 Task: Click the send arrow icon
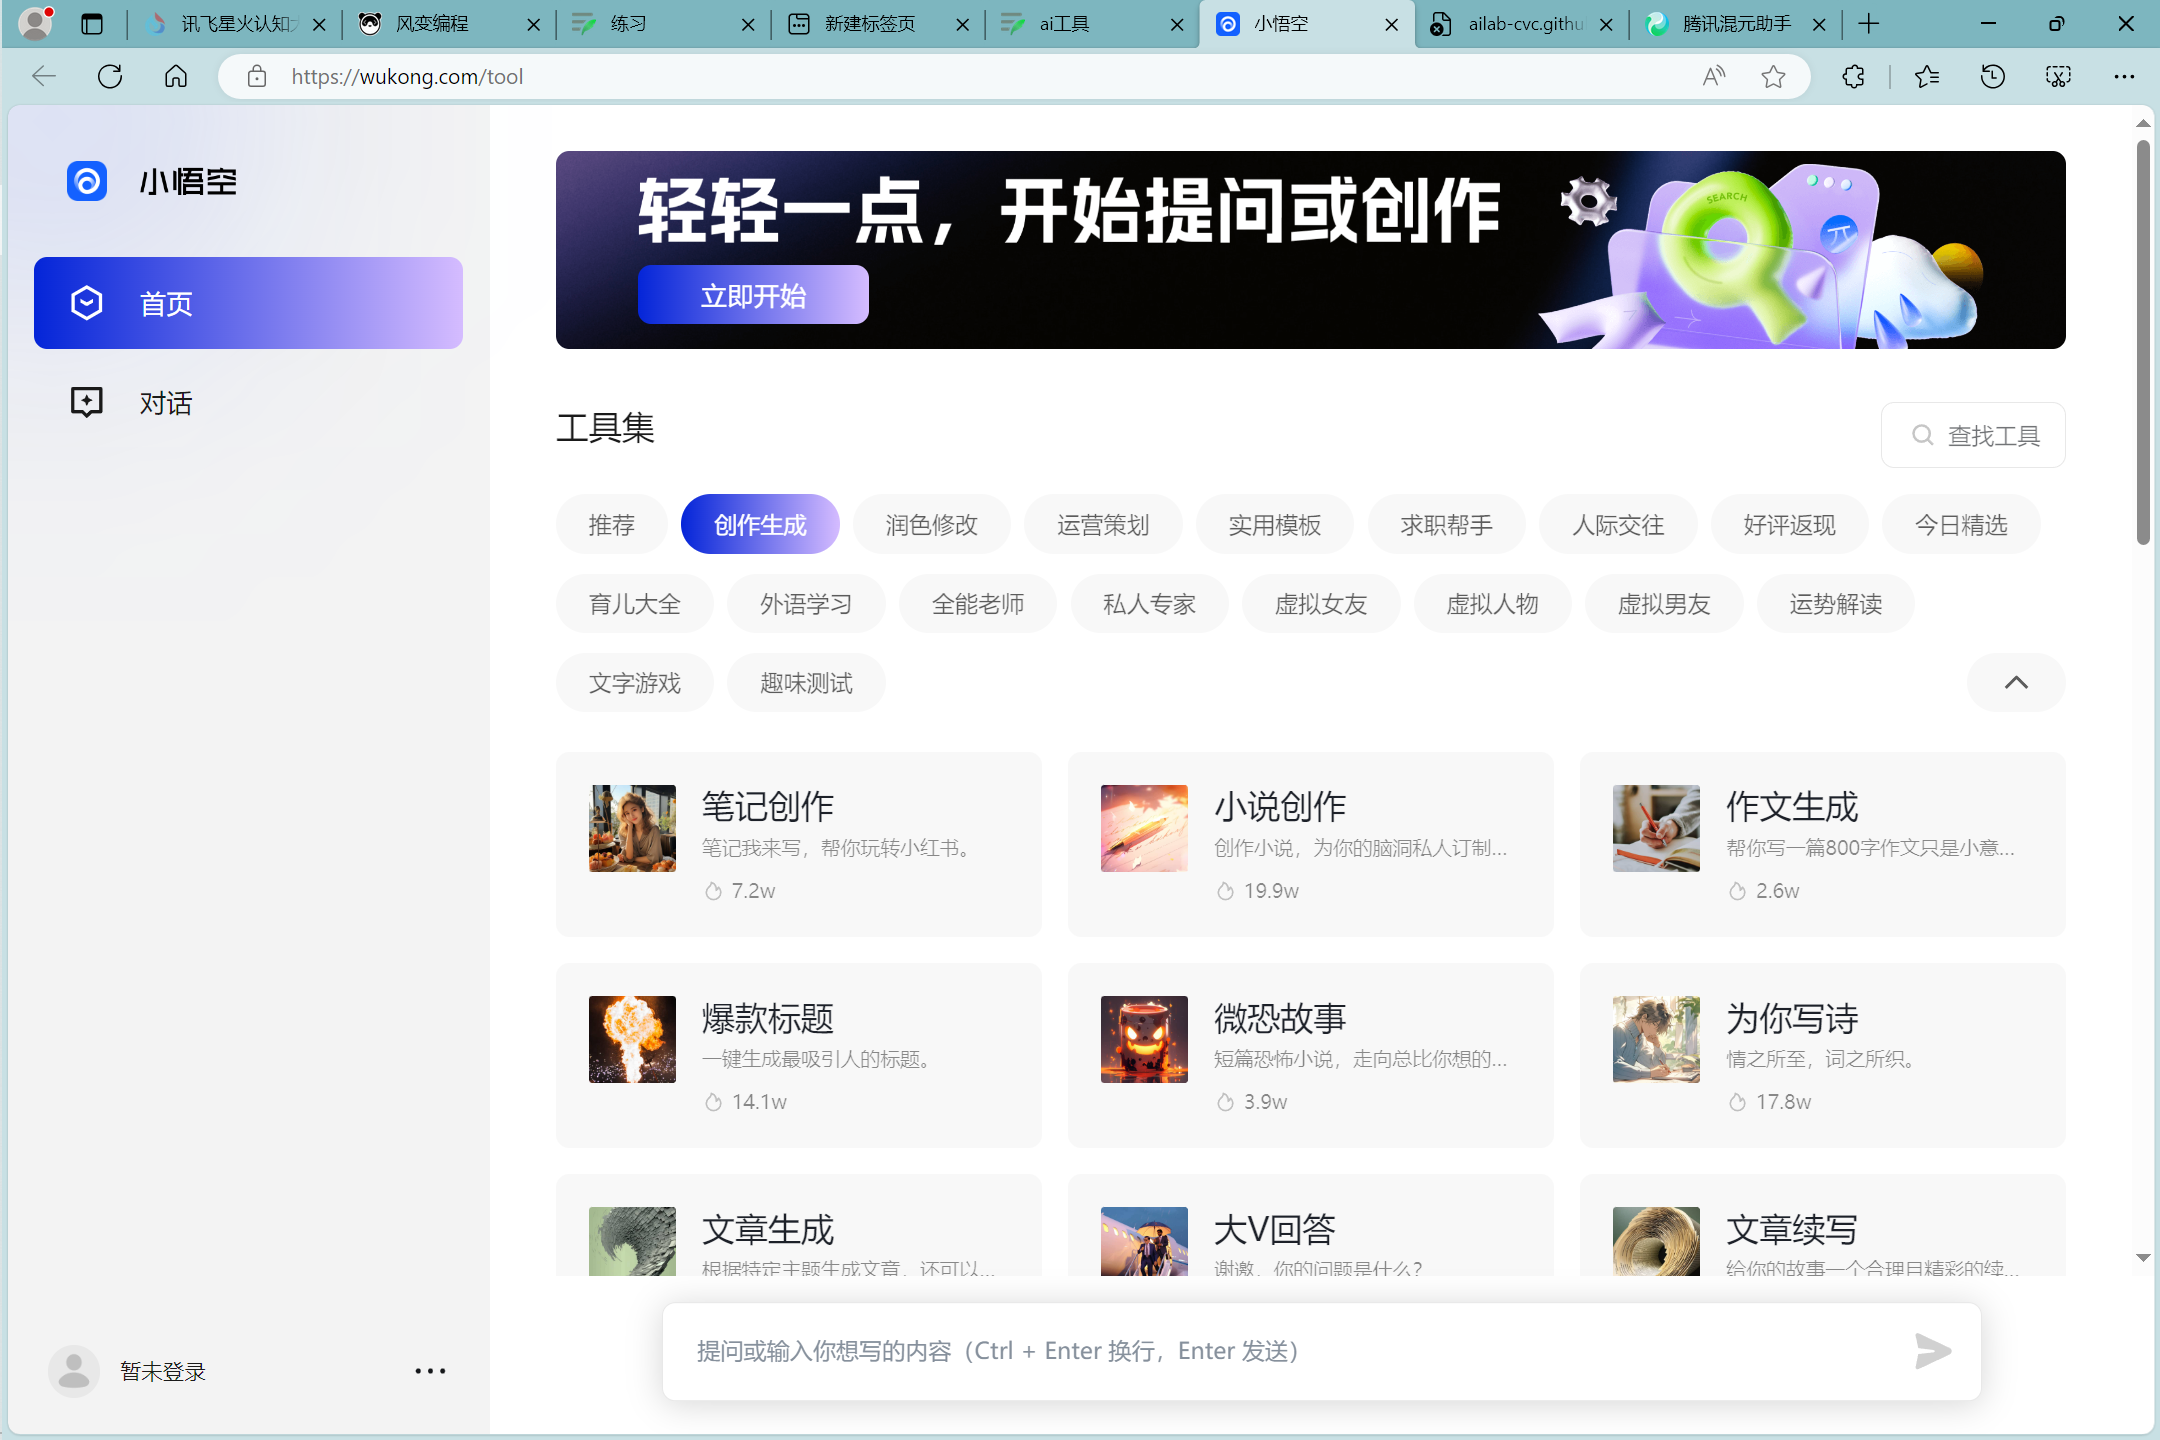(1932, 1351)
